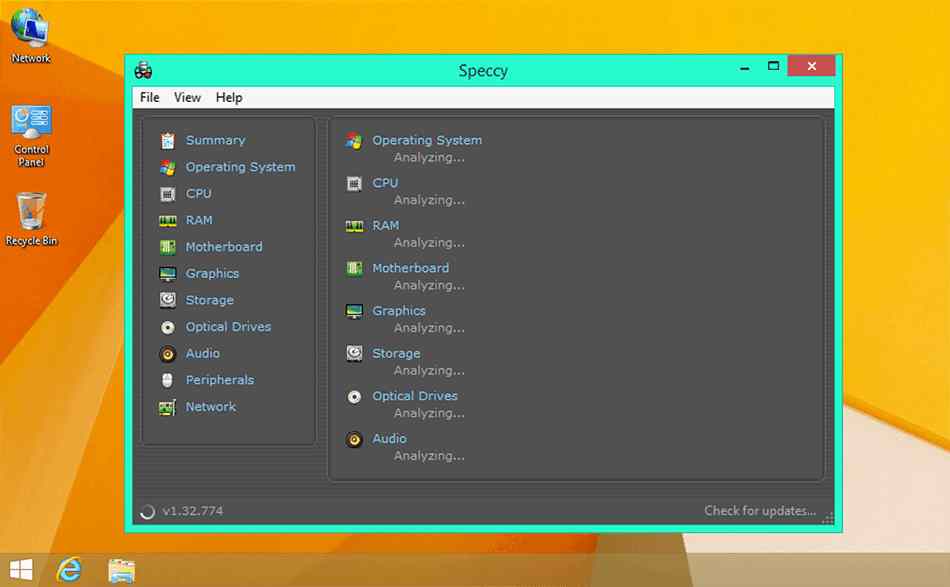Click the Summary clipboard icon in sidebar
The height and width of the screenshot is (587, 950).
click(168, 141)
